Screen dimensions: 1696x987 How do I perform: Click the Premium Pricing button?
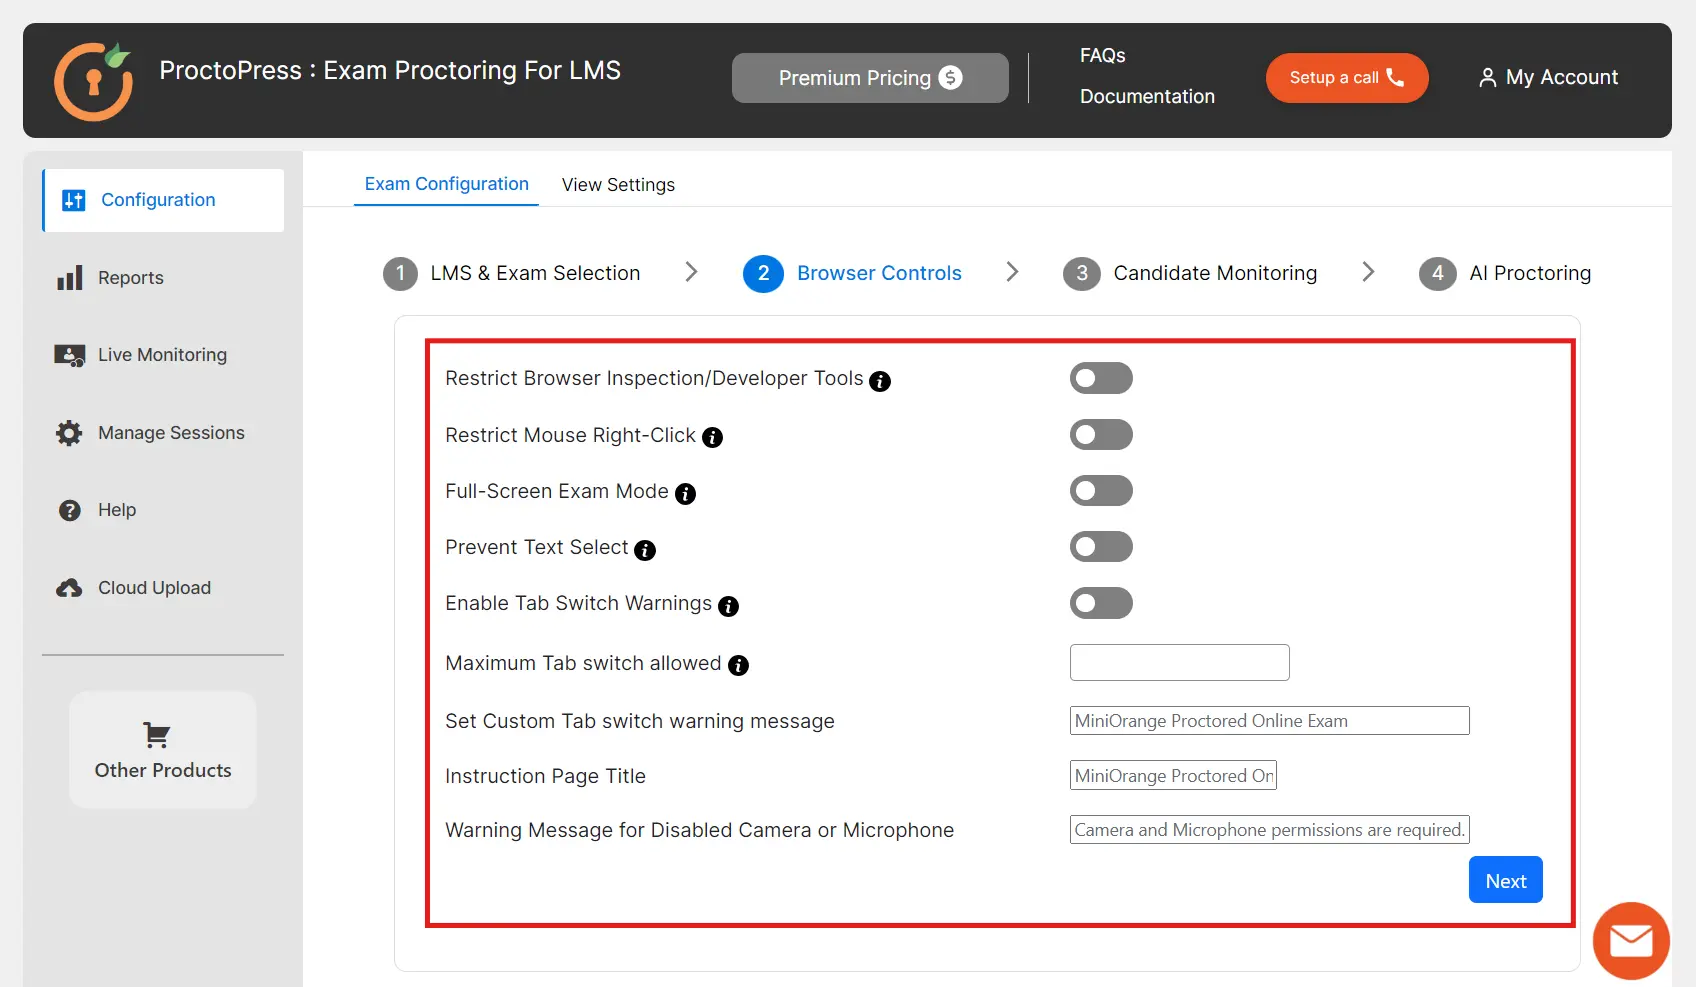pos(870,78)
